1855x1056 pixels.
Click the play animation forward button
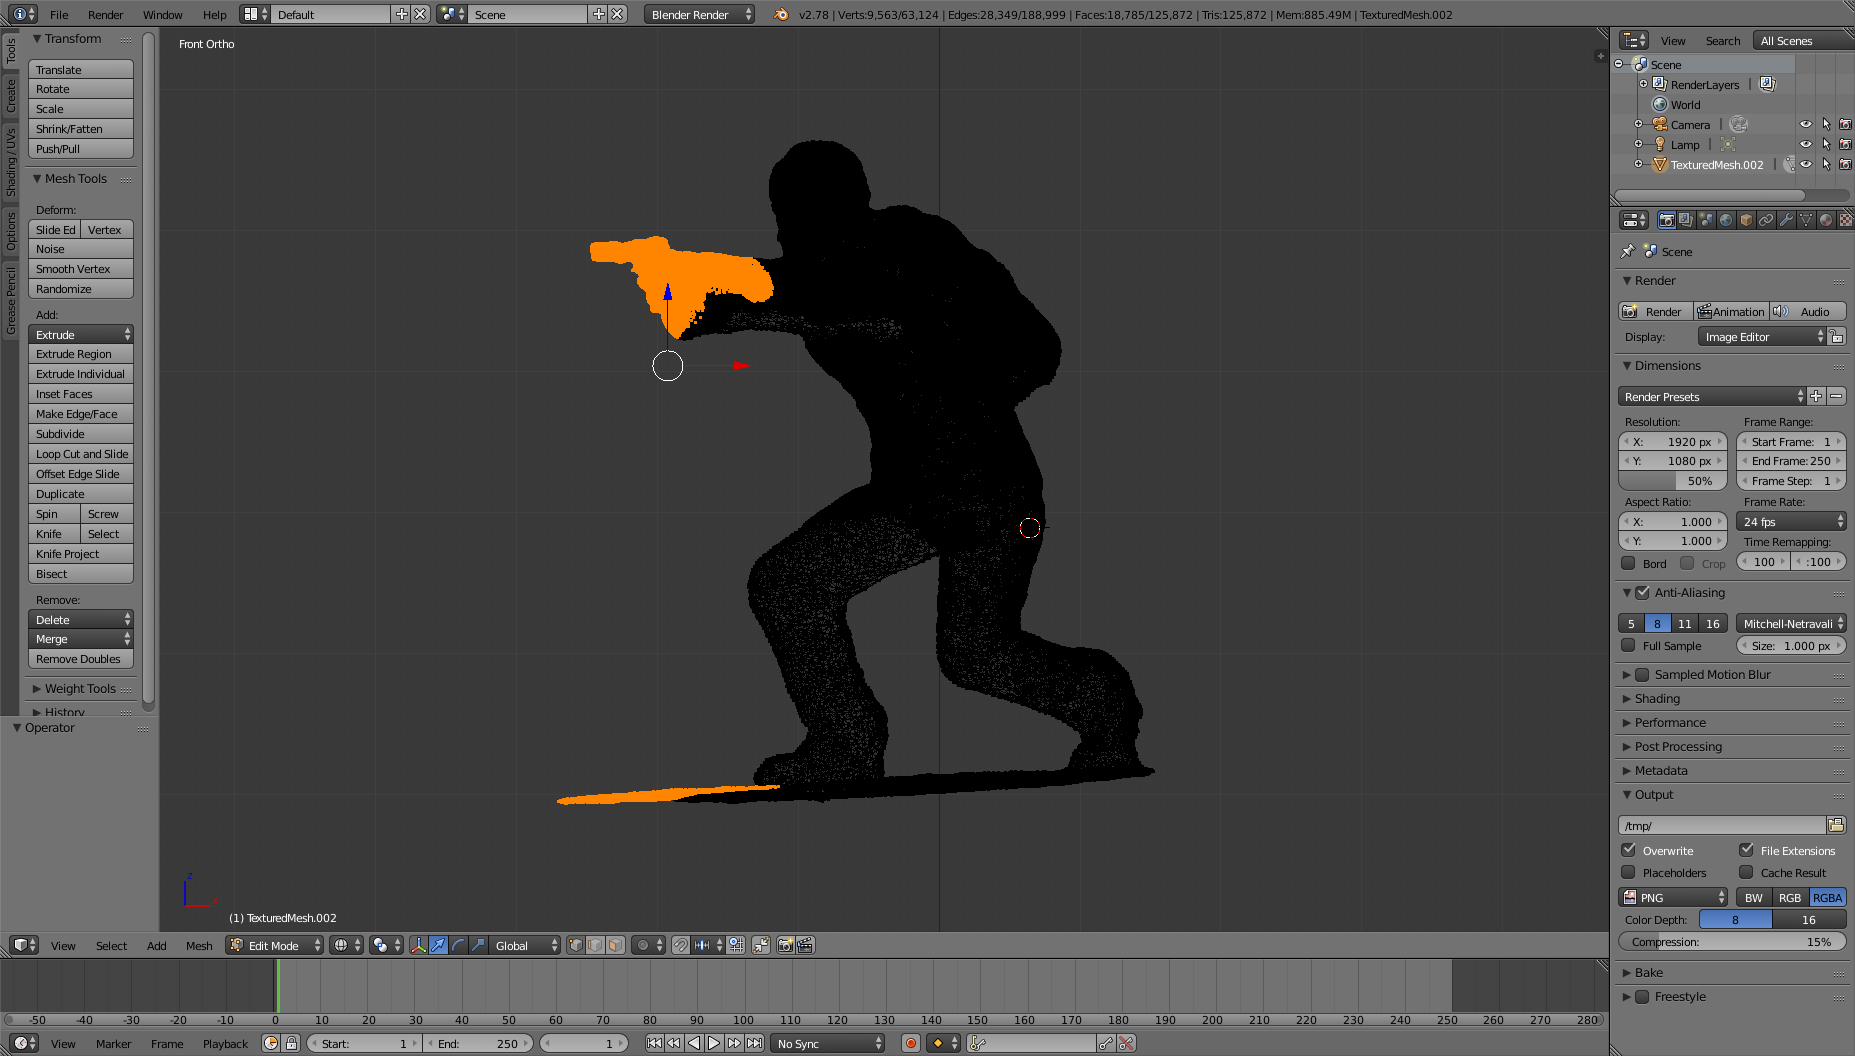coord(714,1043)
